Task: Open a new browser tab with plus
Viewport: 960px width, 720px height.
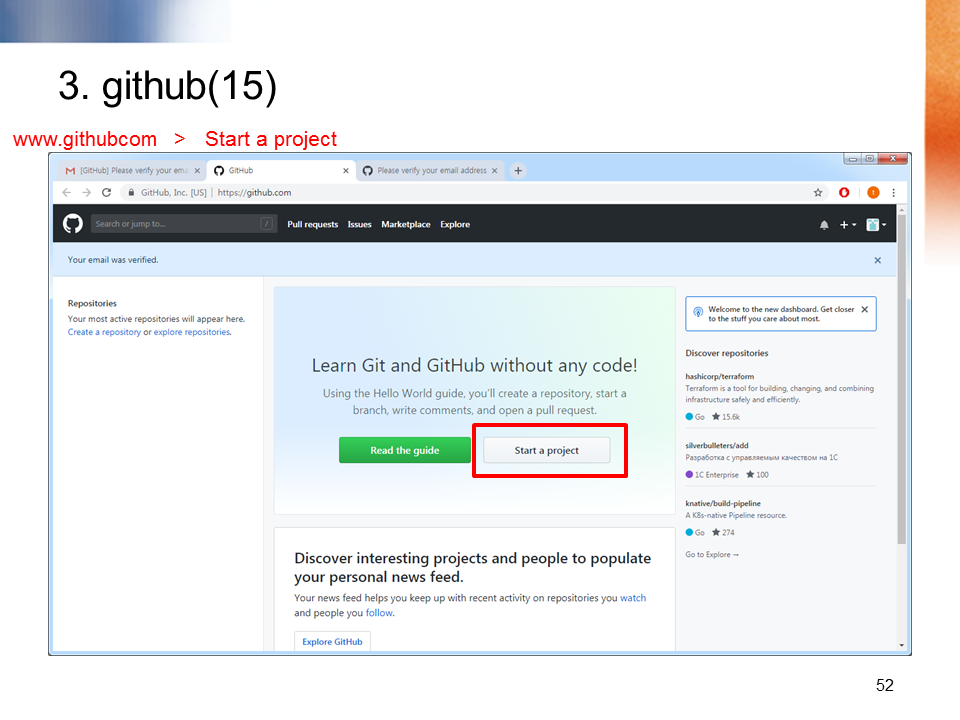Action: [x=518, y=171]
